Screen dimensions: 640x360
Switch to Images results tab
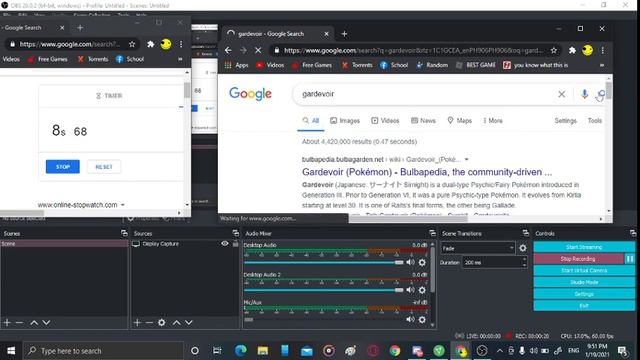coord(345,120)
